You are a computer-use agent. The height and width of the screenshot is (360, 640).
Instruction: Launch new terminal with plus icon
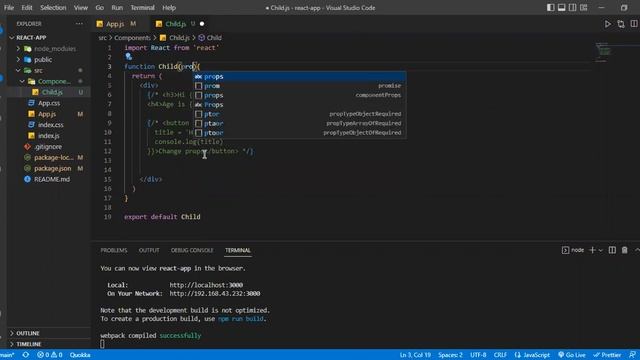[x=592, y=250]
